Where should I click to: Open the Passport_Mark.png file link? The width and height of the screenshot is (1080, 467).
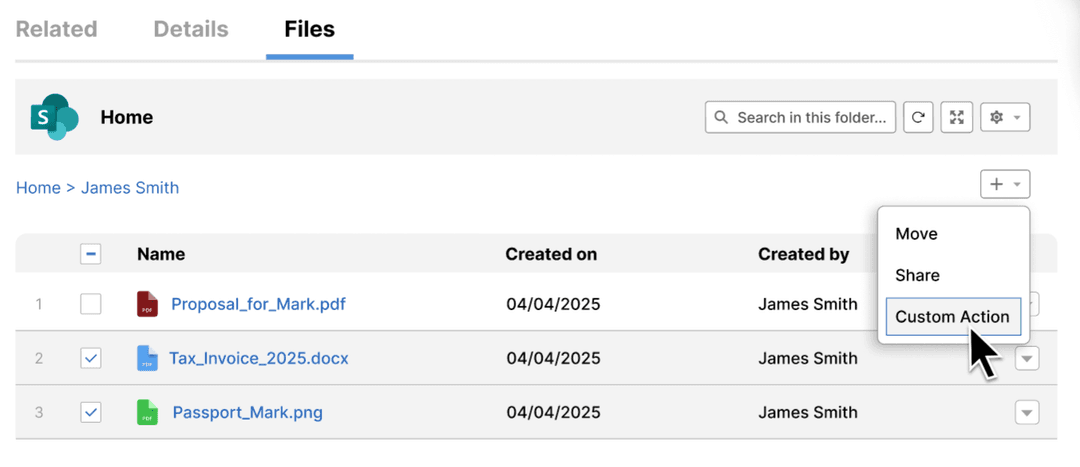coord(247,413)
